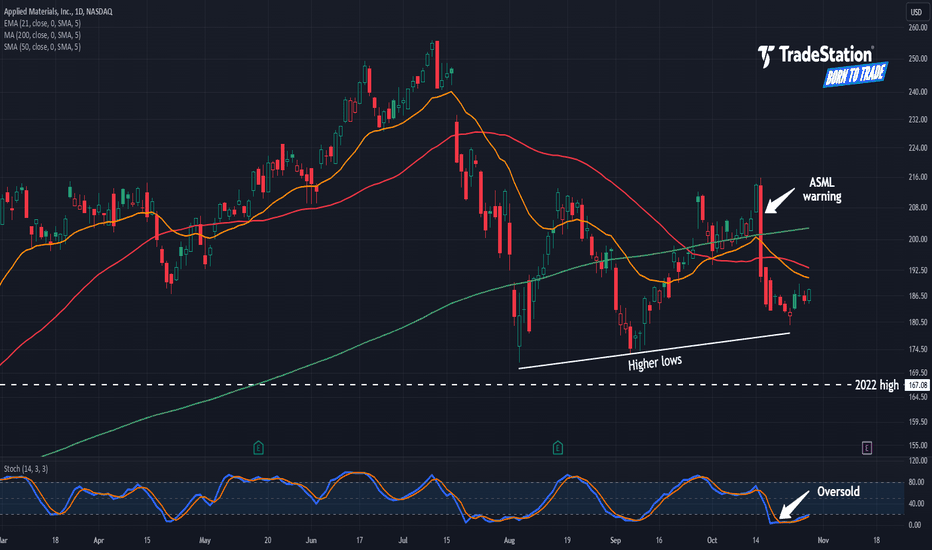Click the 200.00 price axis label
This screenshot has width=932, height=550.
(x=918, y=239)
